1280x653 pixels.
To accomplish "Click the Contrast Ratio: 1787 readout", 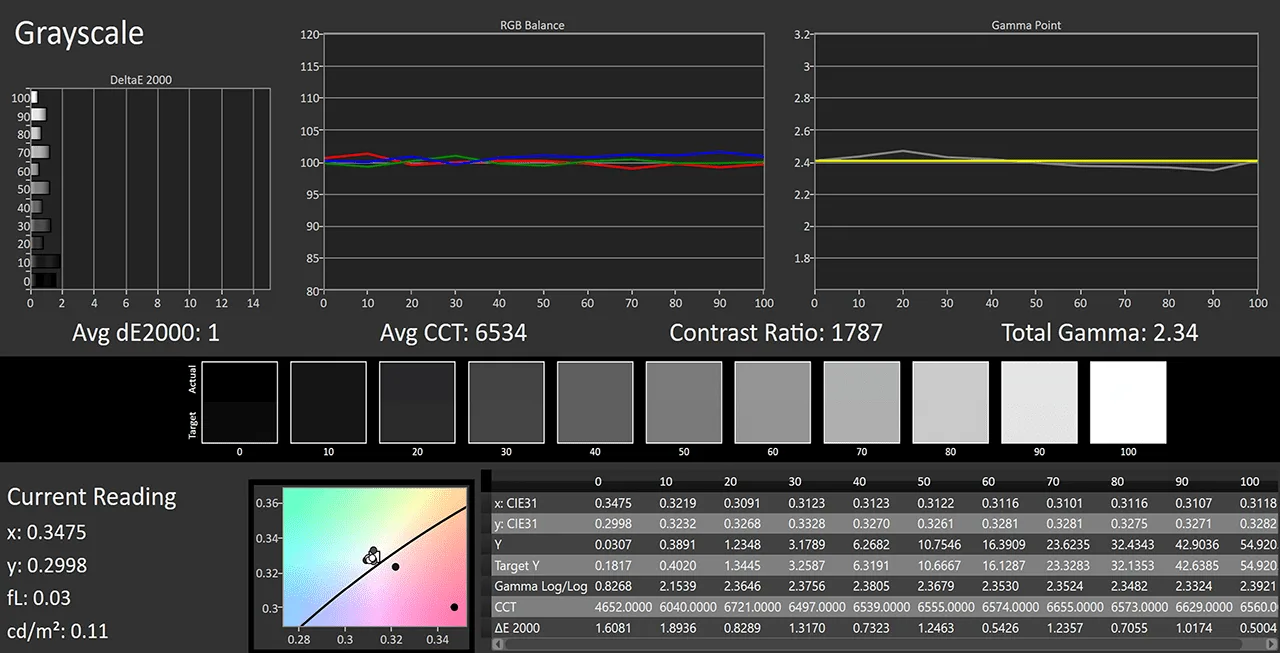I will click(x=776, y=333).
